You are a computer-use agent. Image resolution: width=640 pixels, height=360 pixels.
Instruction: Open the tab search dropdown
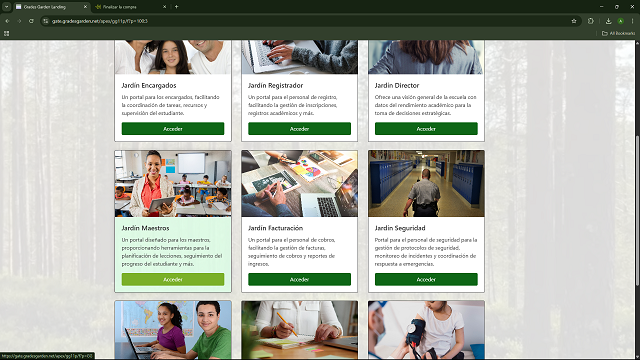(x=7, y=7)
